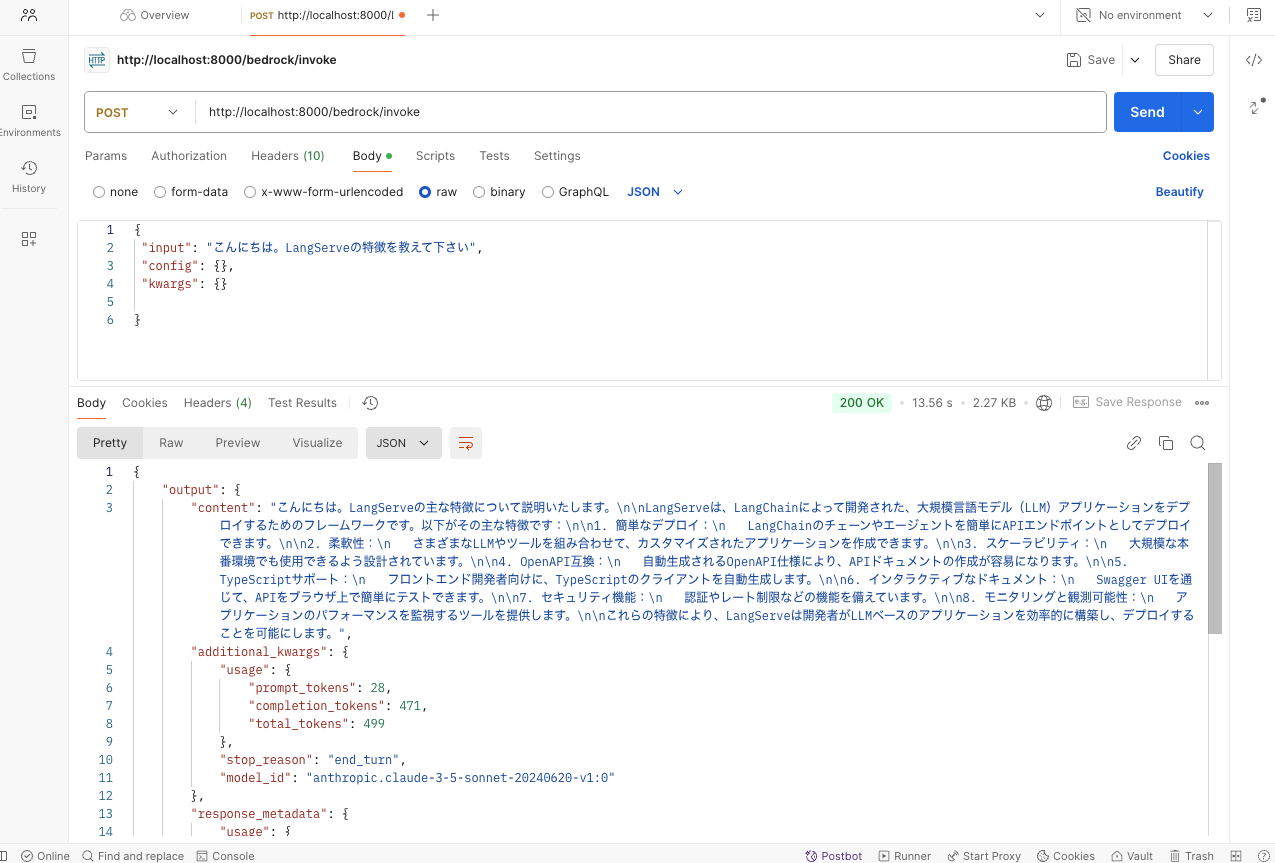This screenshot has width=1275, height=863.
Task: Open more response options ellipsis
Action: coord(1202,403)
